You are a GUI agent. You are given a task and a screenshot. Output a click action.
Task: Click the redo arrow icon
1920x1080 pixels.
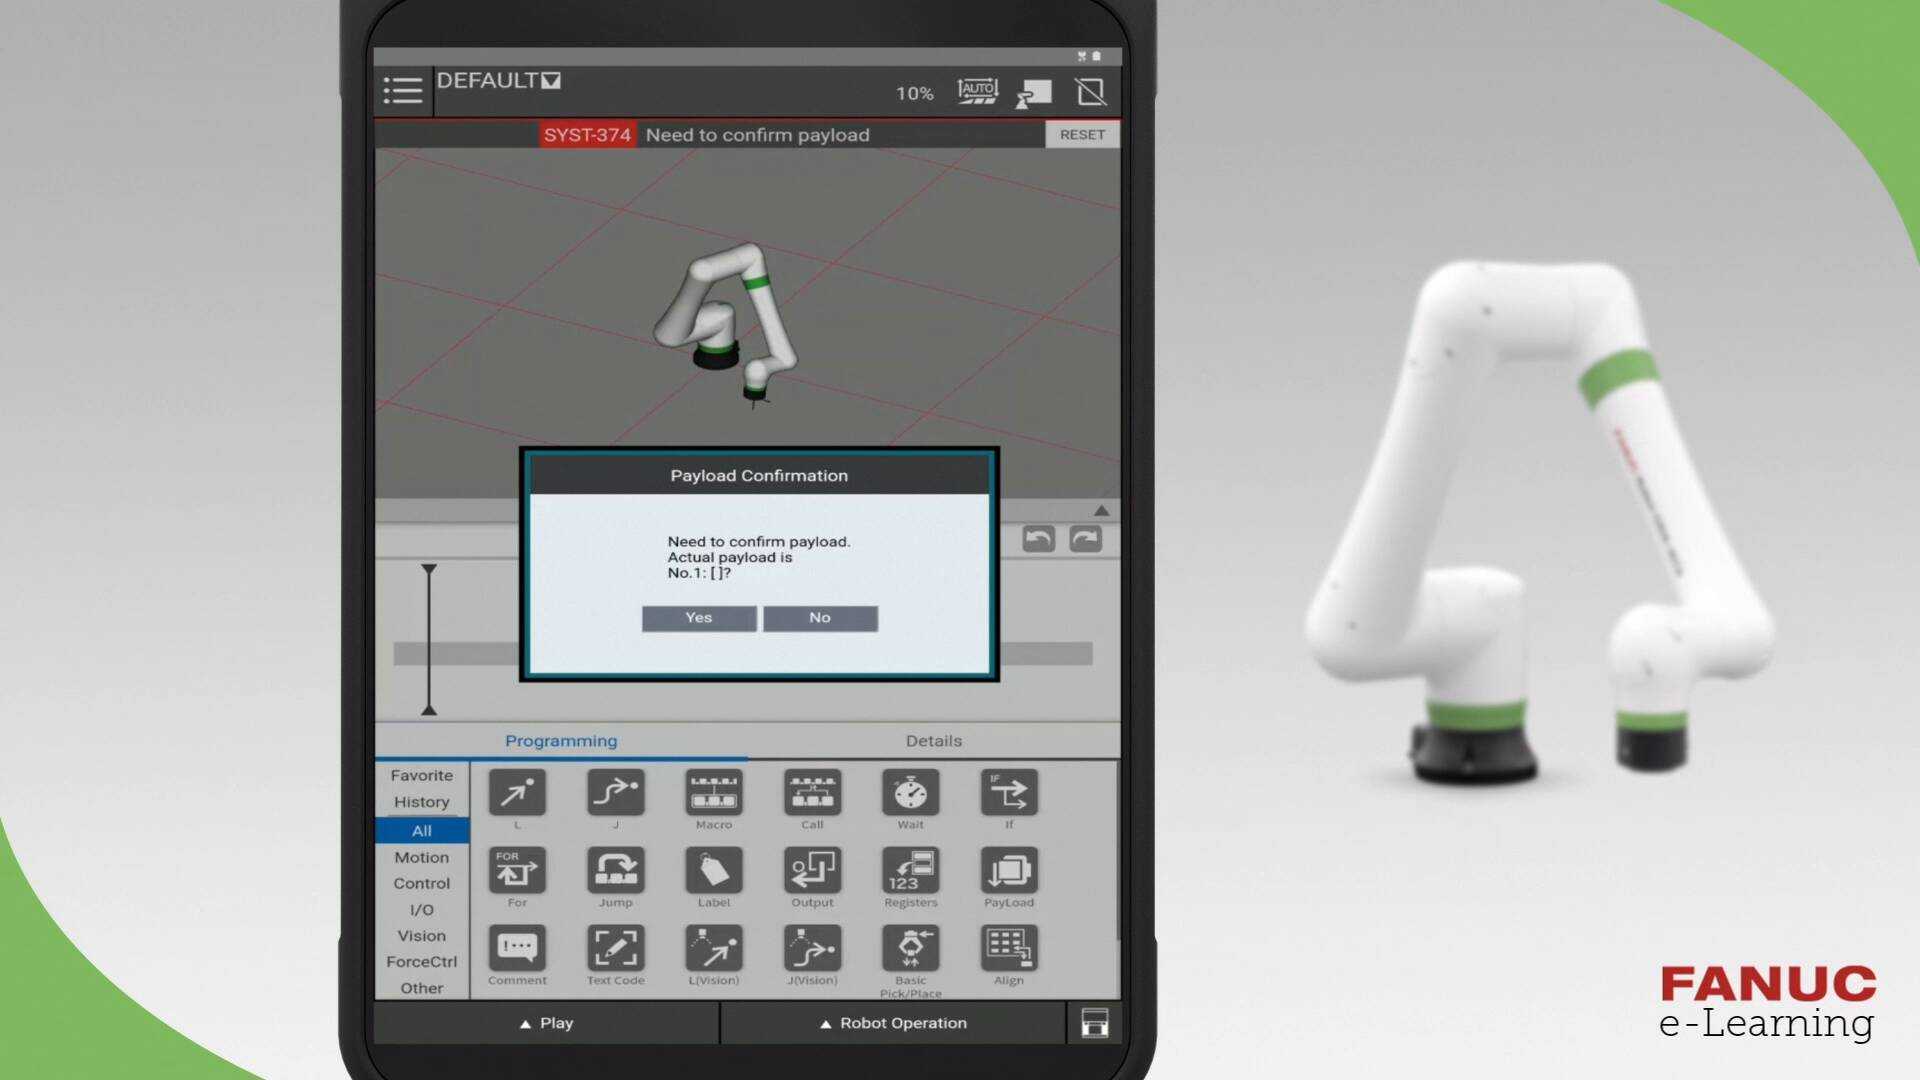[1086, 539]
